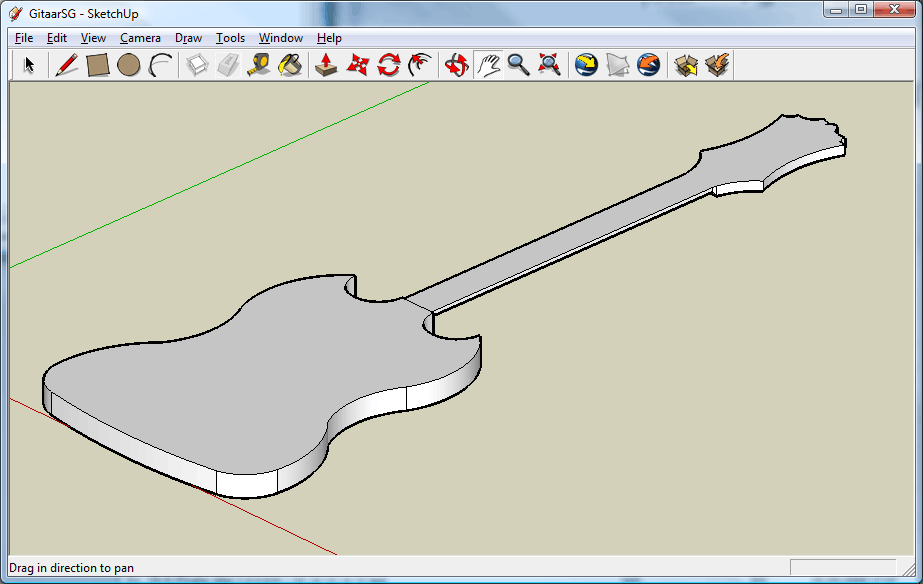Image resolution: width=923 pixels, height=584 pixels.
Task: Open the Get Models icon
Action: click(x=686, y=65)
